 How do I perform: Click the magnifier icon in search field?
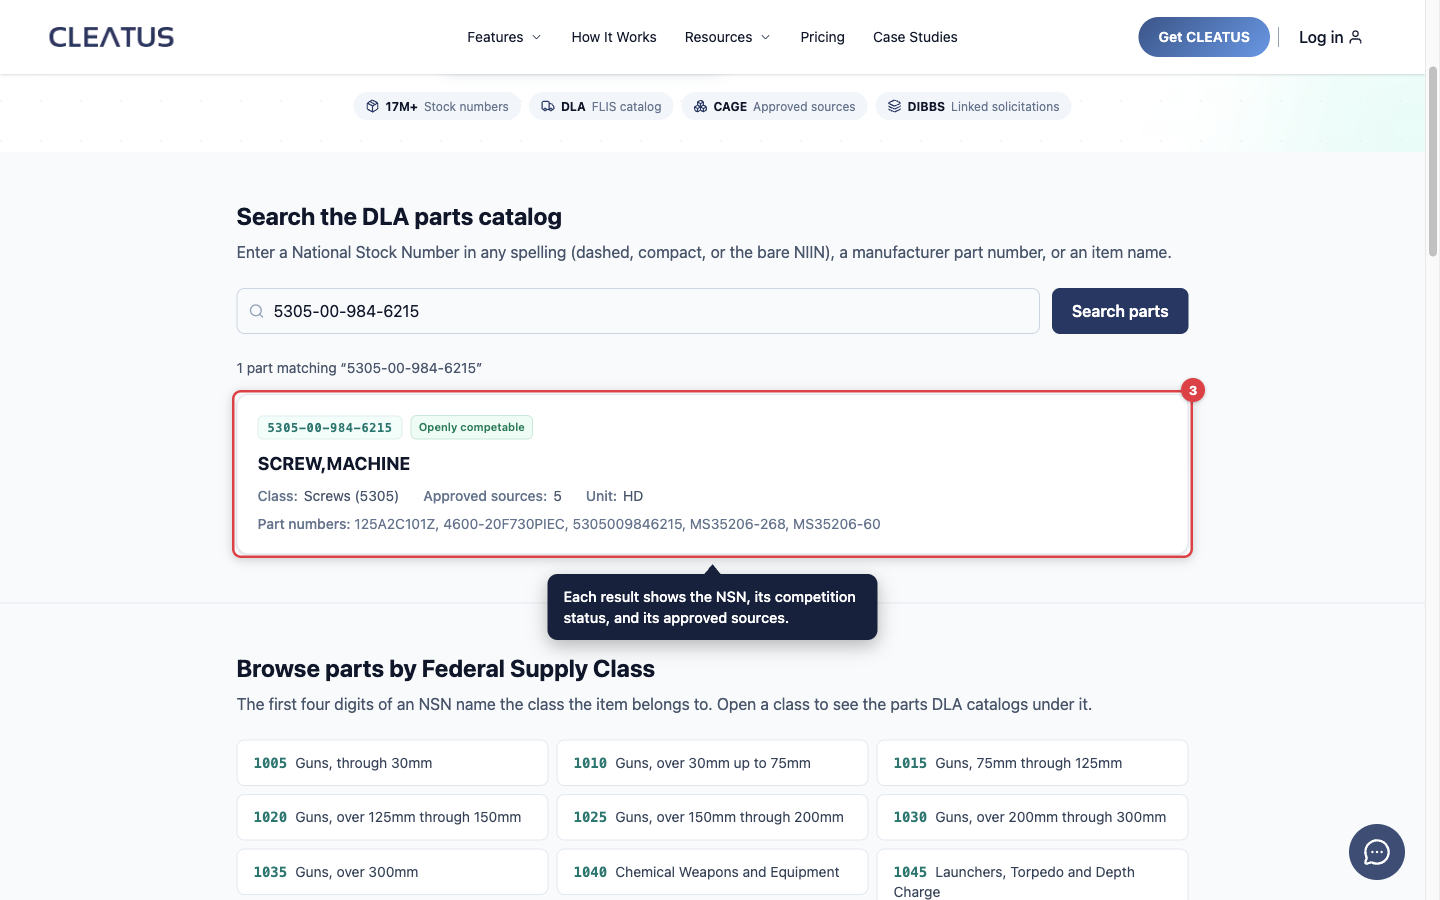click(257, 311)
